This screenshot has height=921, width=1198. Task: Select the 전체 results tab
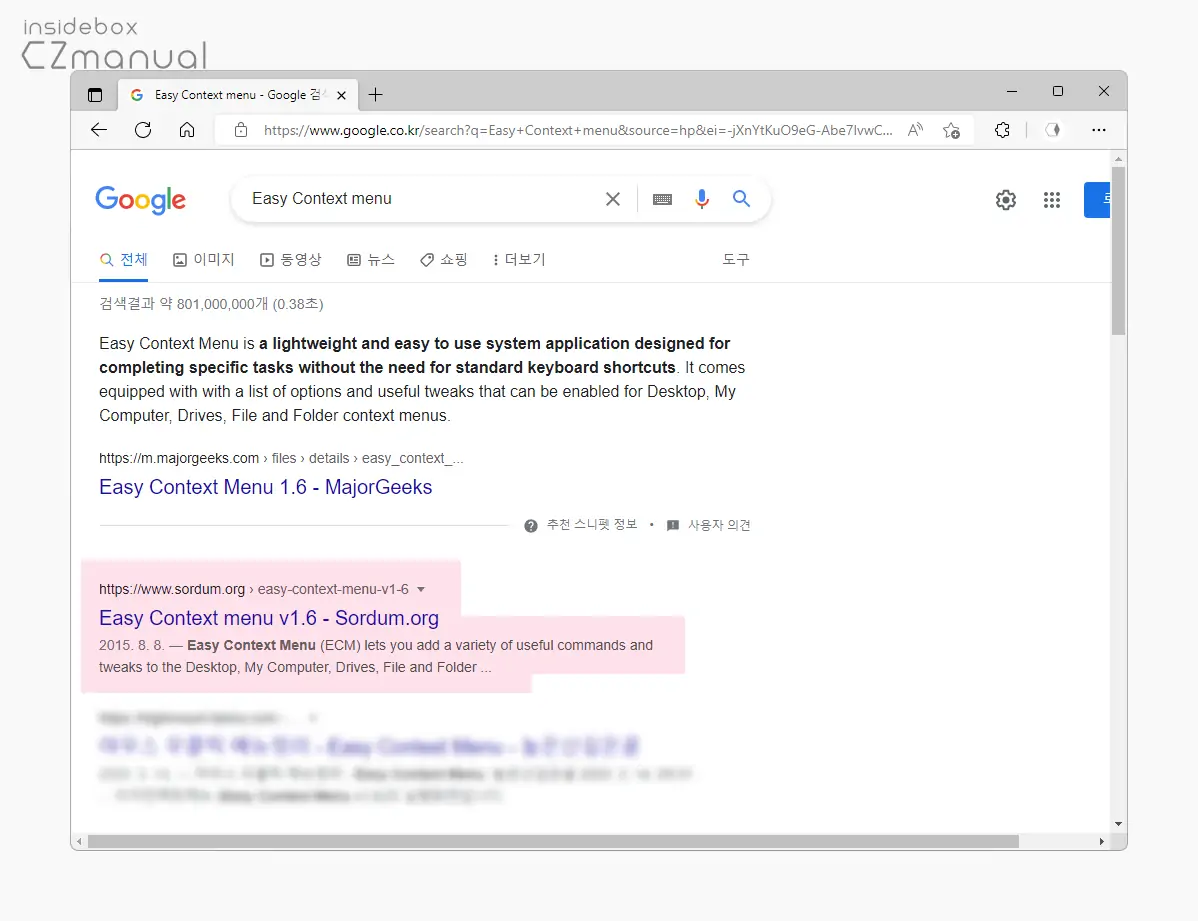[x=123, y=260]
